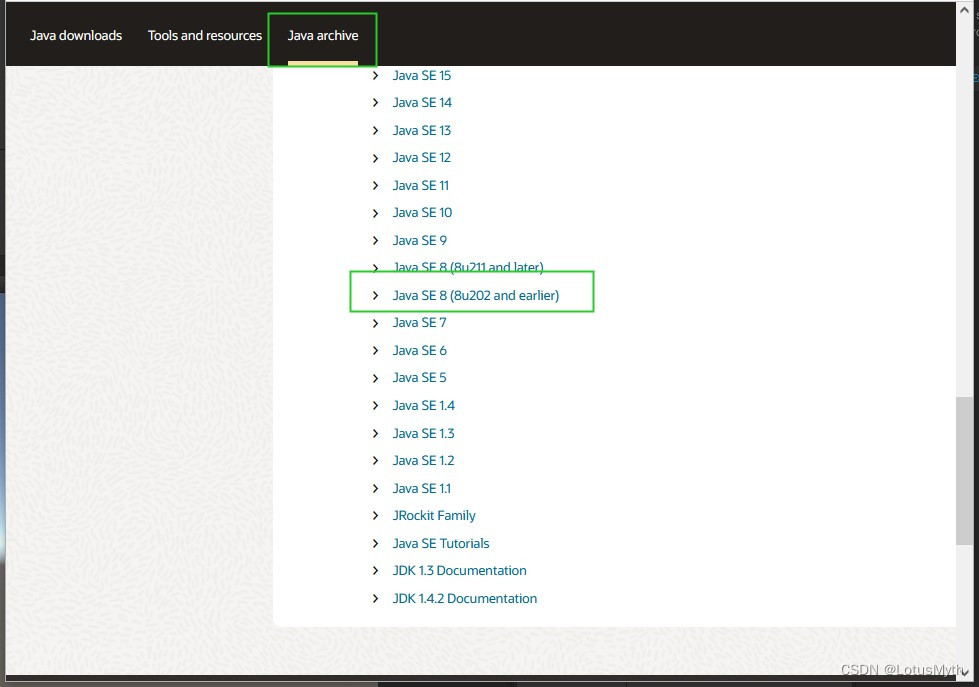
Task: Open the Java SE 6 archive link
Action: pyautogui.click(x=420, y=350)
